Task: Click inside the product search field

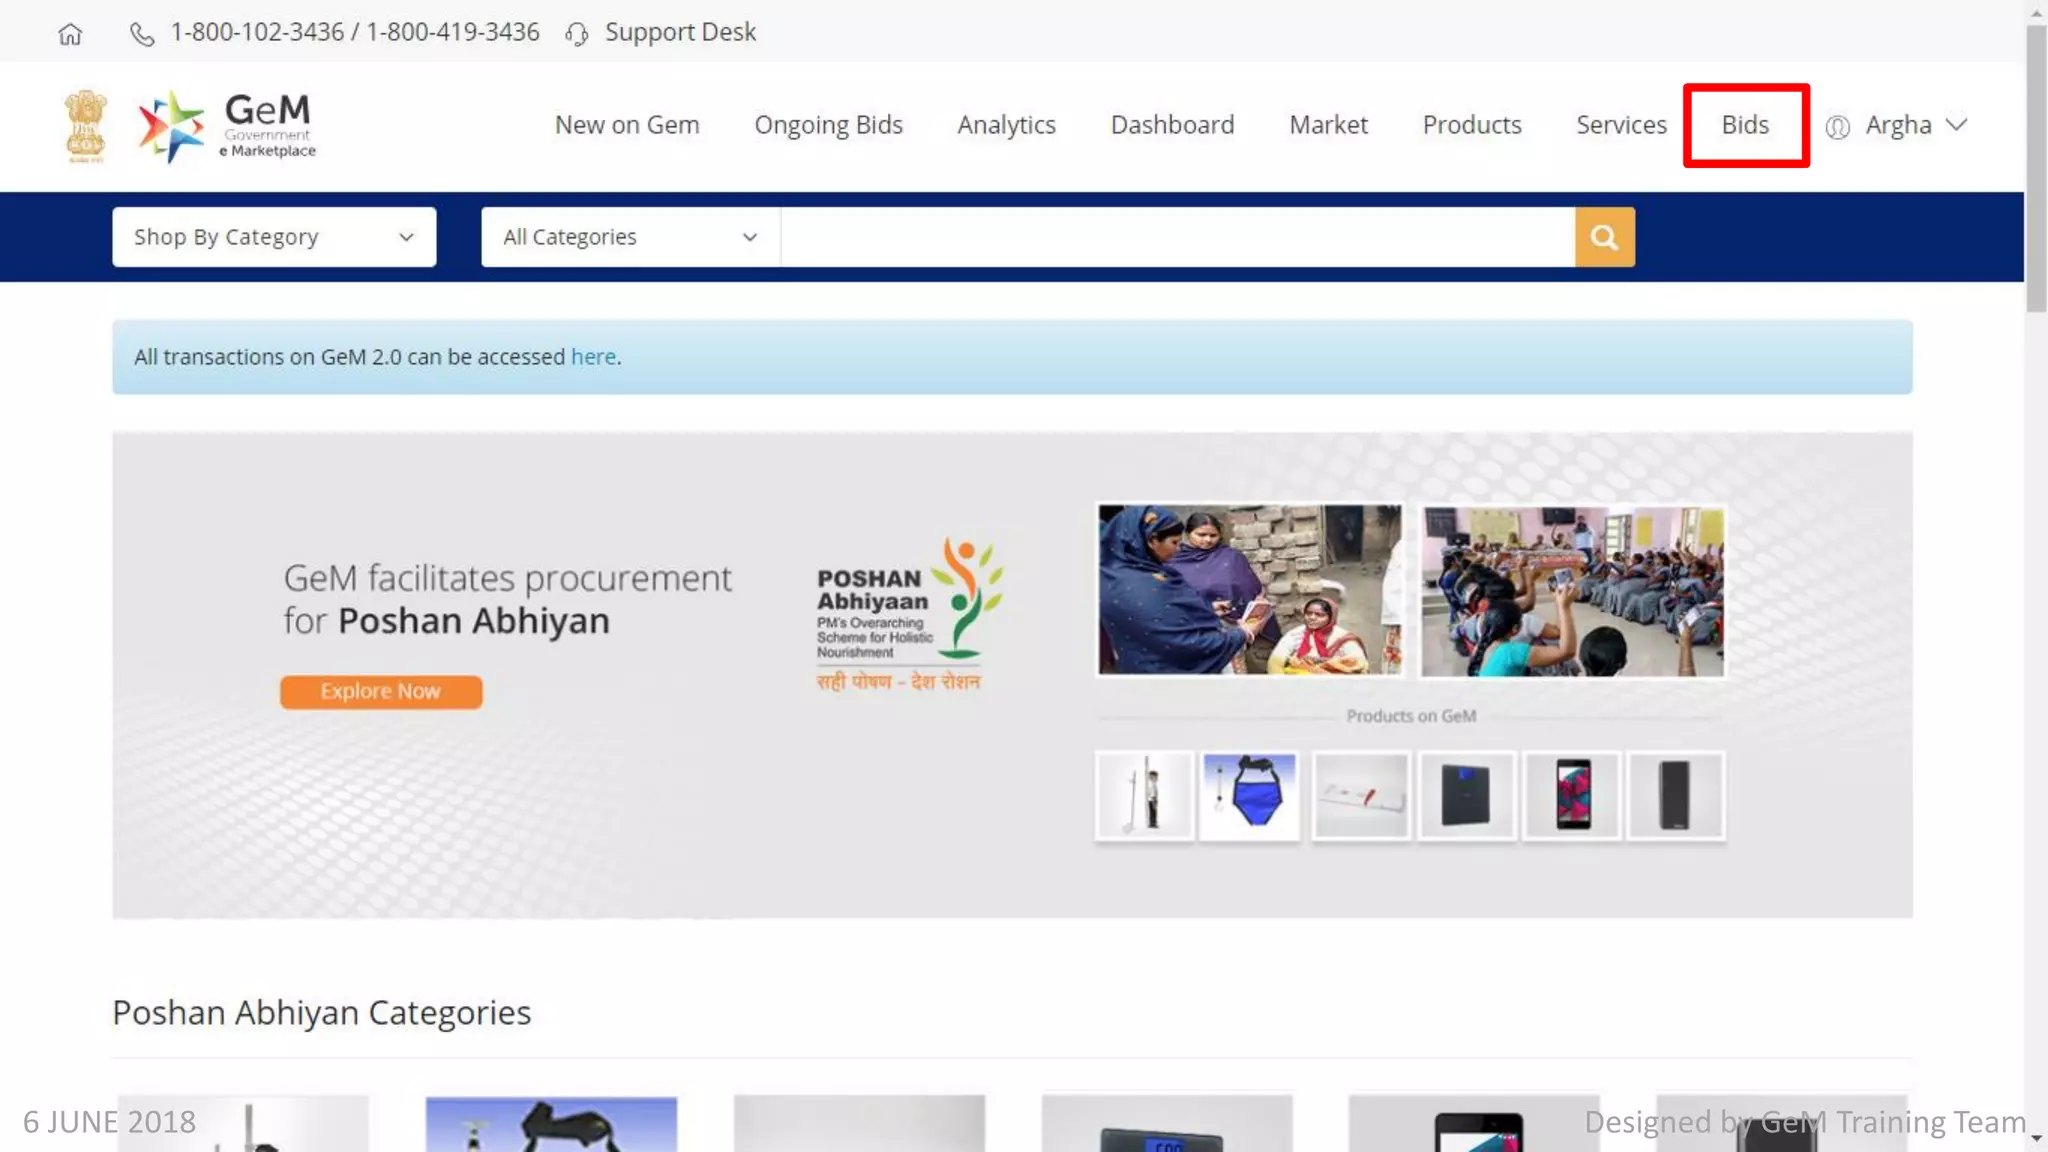Action: 1177,237
